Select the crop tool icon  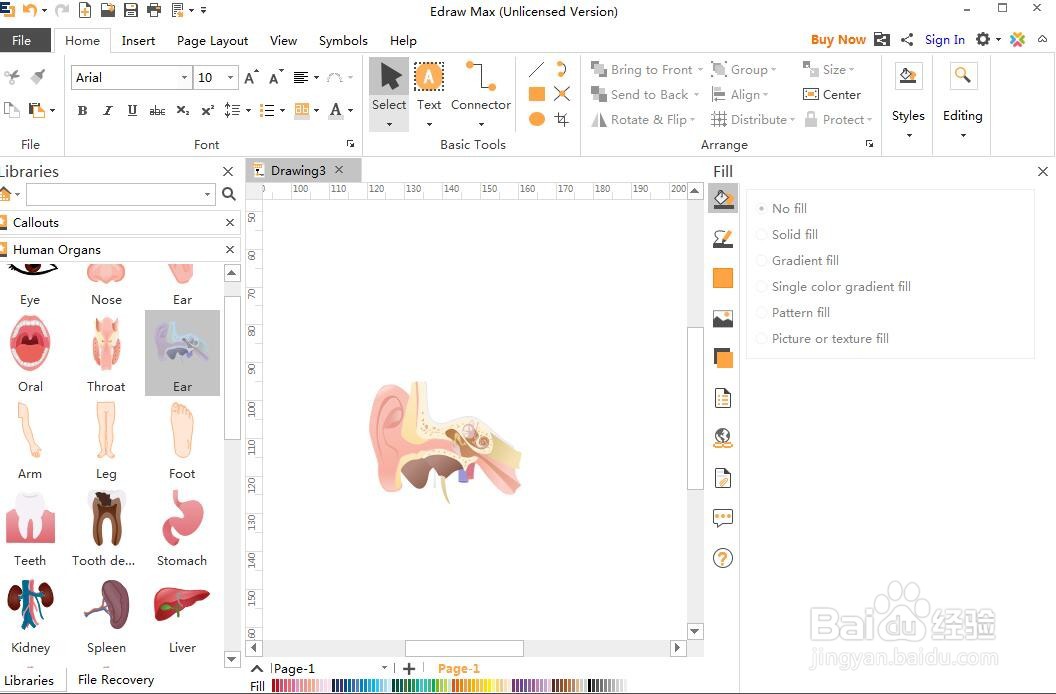coord(562,119)
